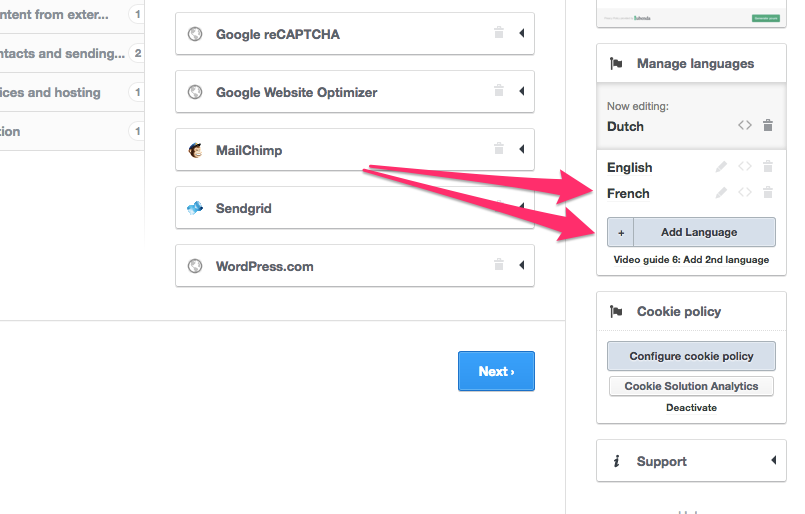
Task: Edit the English language with pencil icon
Action: click(x=721, y=167)
